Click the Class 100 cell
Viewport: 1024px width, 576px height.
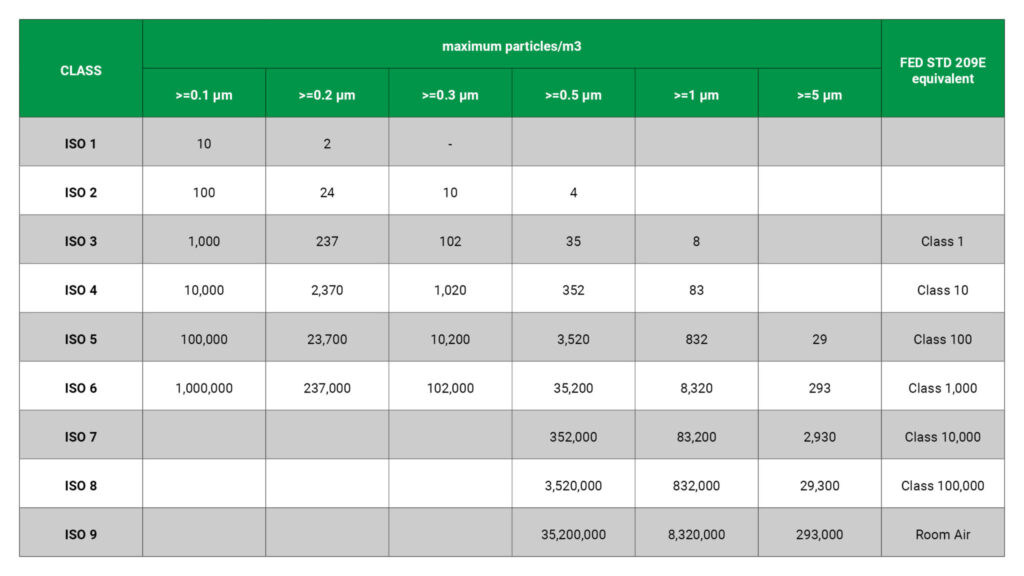[943, 338]
